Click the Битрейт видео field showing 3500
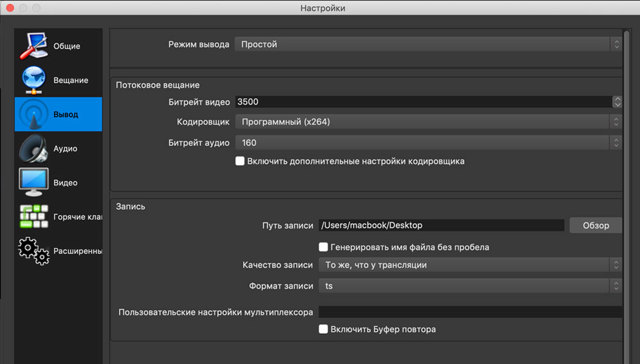 (423, 102)
